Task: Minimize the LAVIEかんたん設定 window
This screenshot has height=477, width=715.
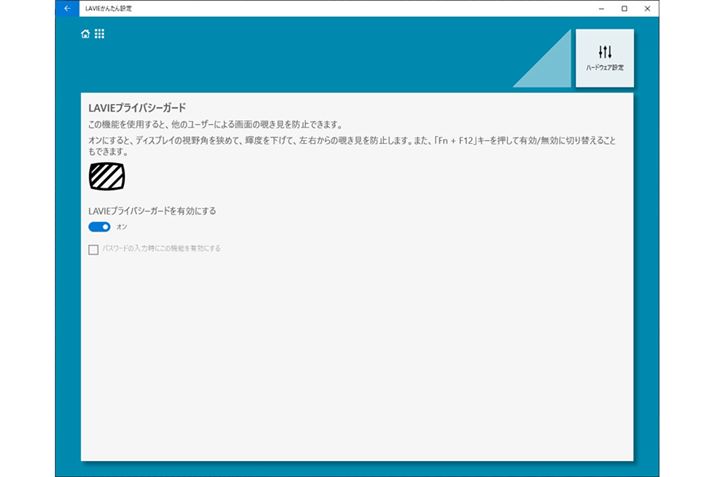Action: (601, 9)
